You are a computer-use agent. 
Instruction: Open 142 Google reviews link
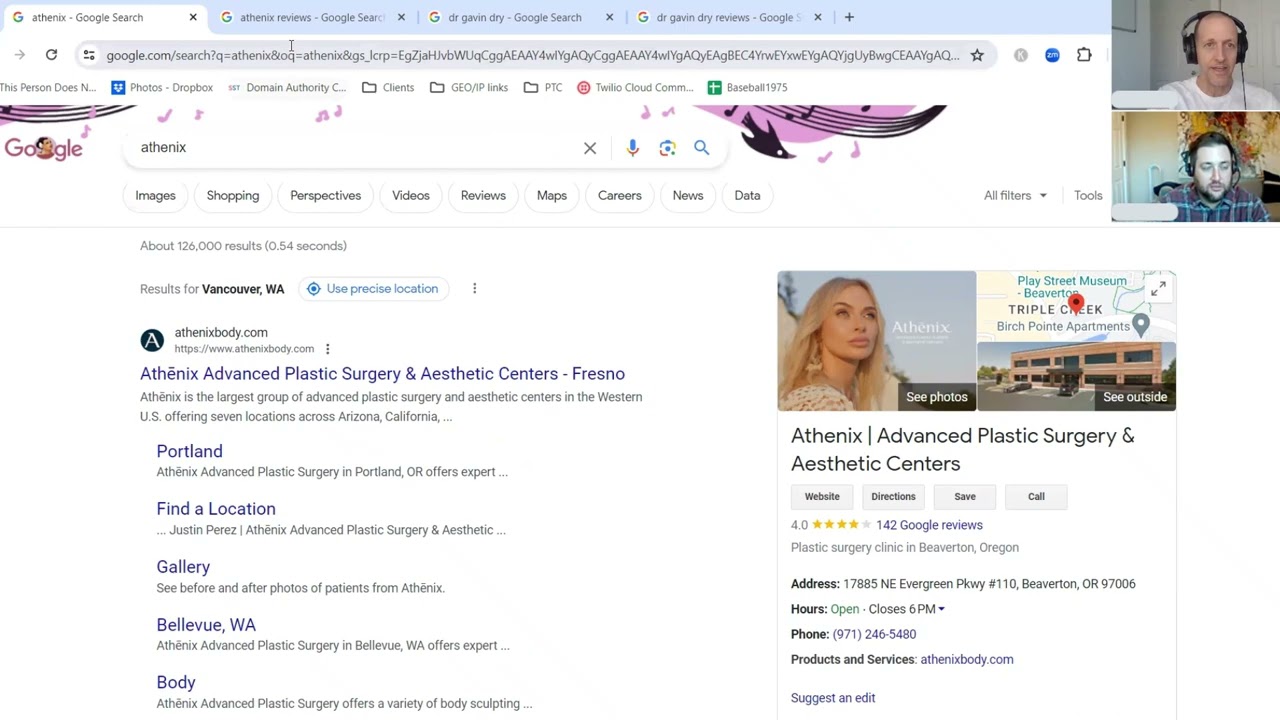click(929, 525)
